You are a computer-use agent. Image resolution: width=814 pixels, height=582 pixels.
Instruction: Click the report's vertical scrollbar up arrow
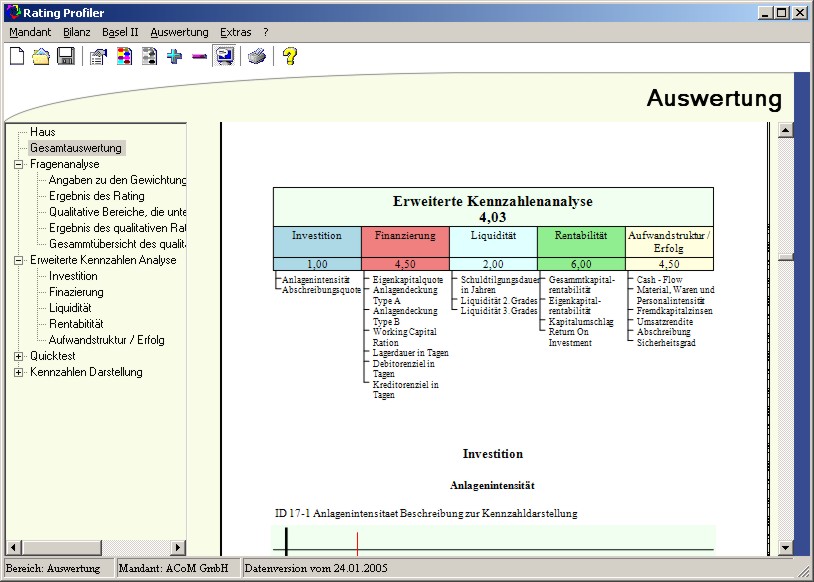point(785,130)
